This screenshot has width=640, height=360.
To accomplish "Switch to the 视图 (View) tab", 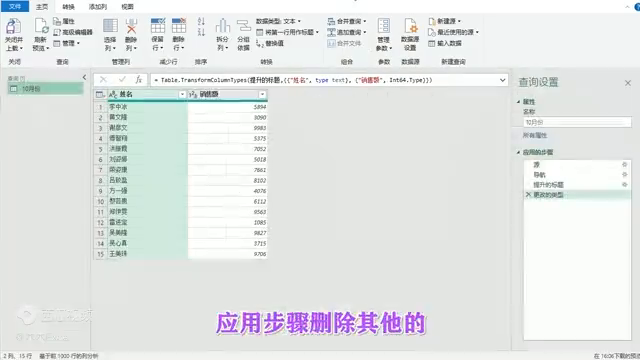I will 128,7.
